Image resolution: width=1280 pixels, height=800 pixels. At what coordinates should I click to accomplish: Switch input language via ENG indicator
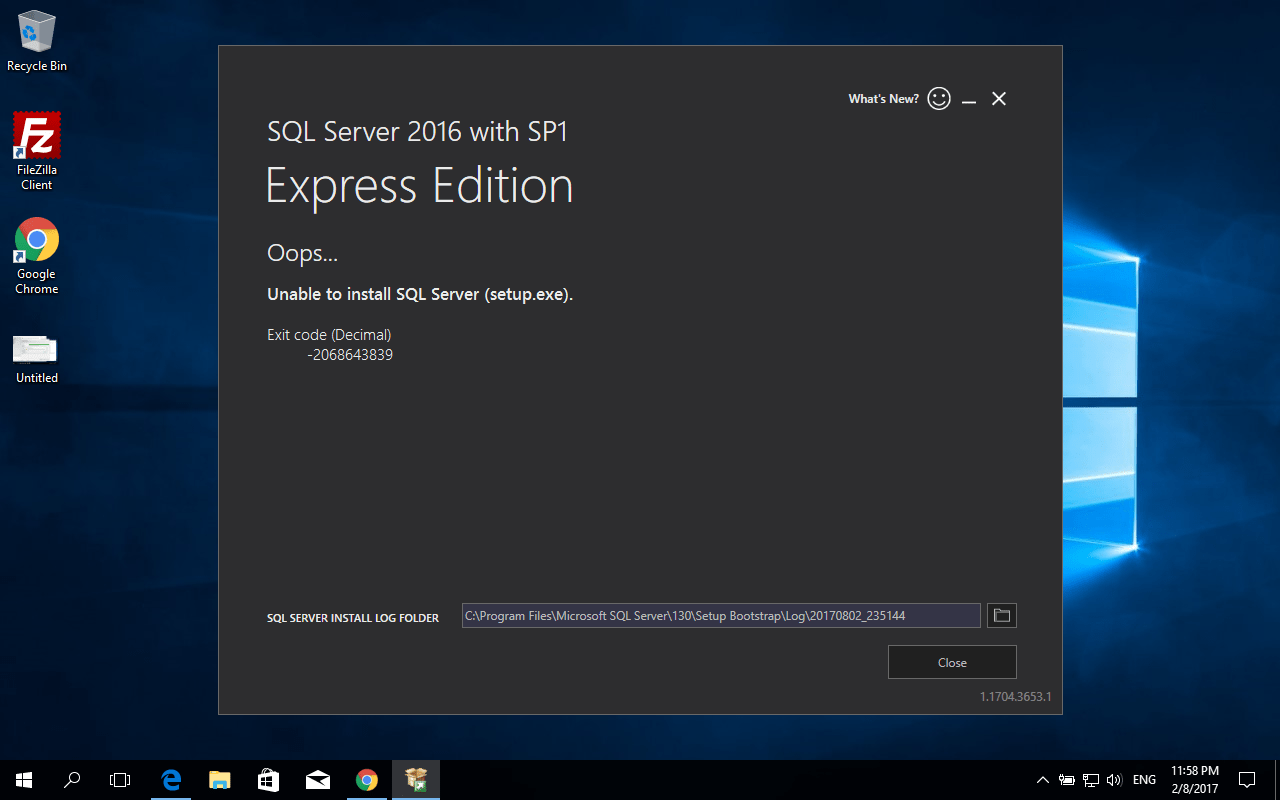click(x=1143, y=779)
